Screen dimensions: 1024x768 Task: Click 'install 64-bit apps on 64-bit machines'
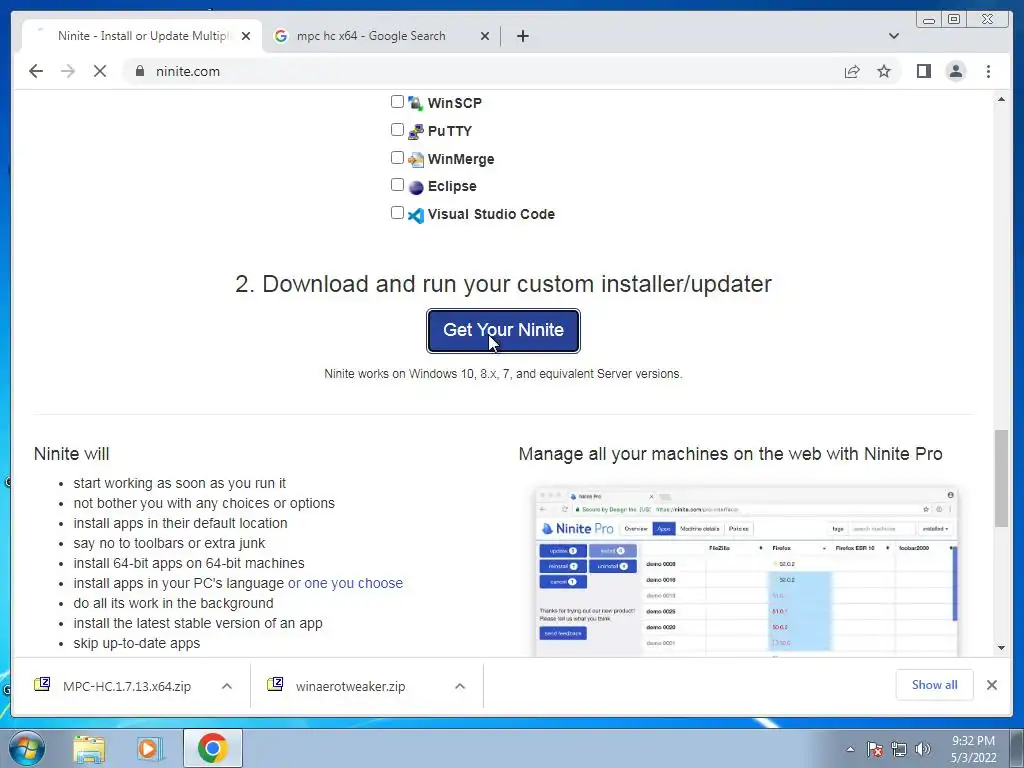pyautogui.click(x=189, y=563)
